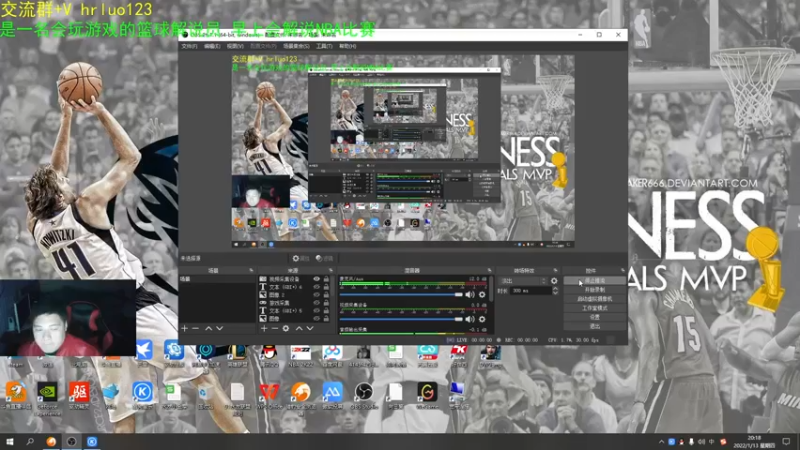The width and height of the screenshot is (800, 450).
Task: Mute the 视频采集设备 mixer channel speaker icon
Action: click(469, 319)
